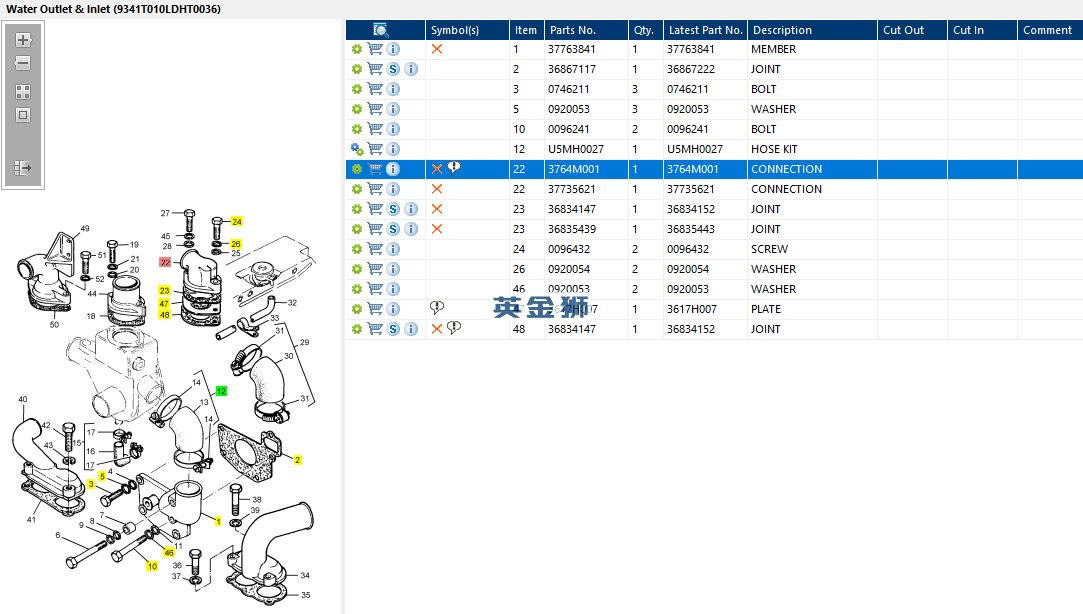Screen dimensions: 1083x614
Task: Click the Qty. column header
Action: tap(646, 30)
